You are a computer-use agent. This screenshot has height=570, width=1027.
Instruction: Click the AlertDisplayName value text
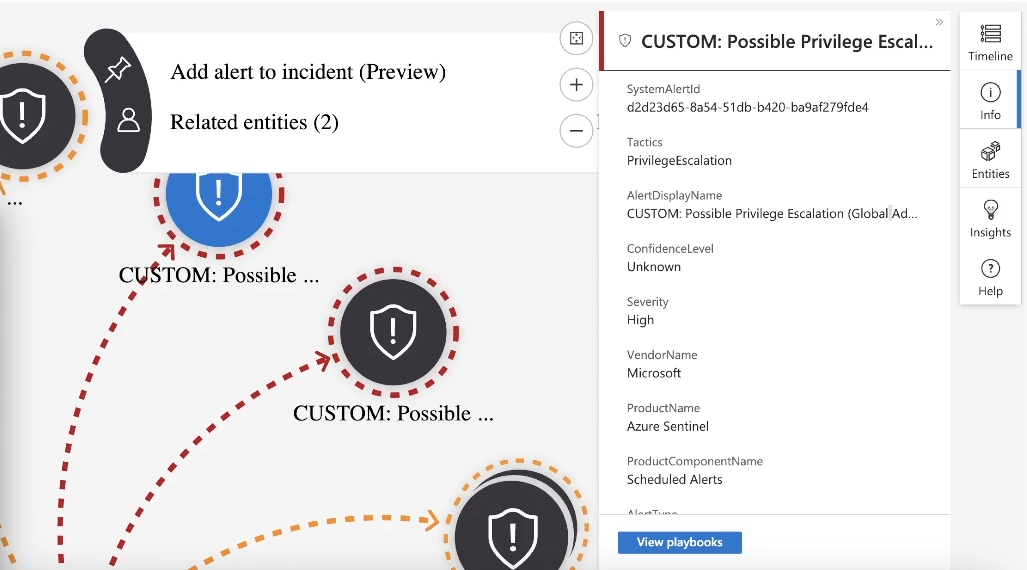click(x=772, y=214)
